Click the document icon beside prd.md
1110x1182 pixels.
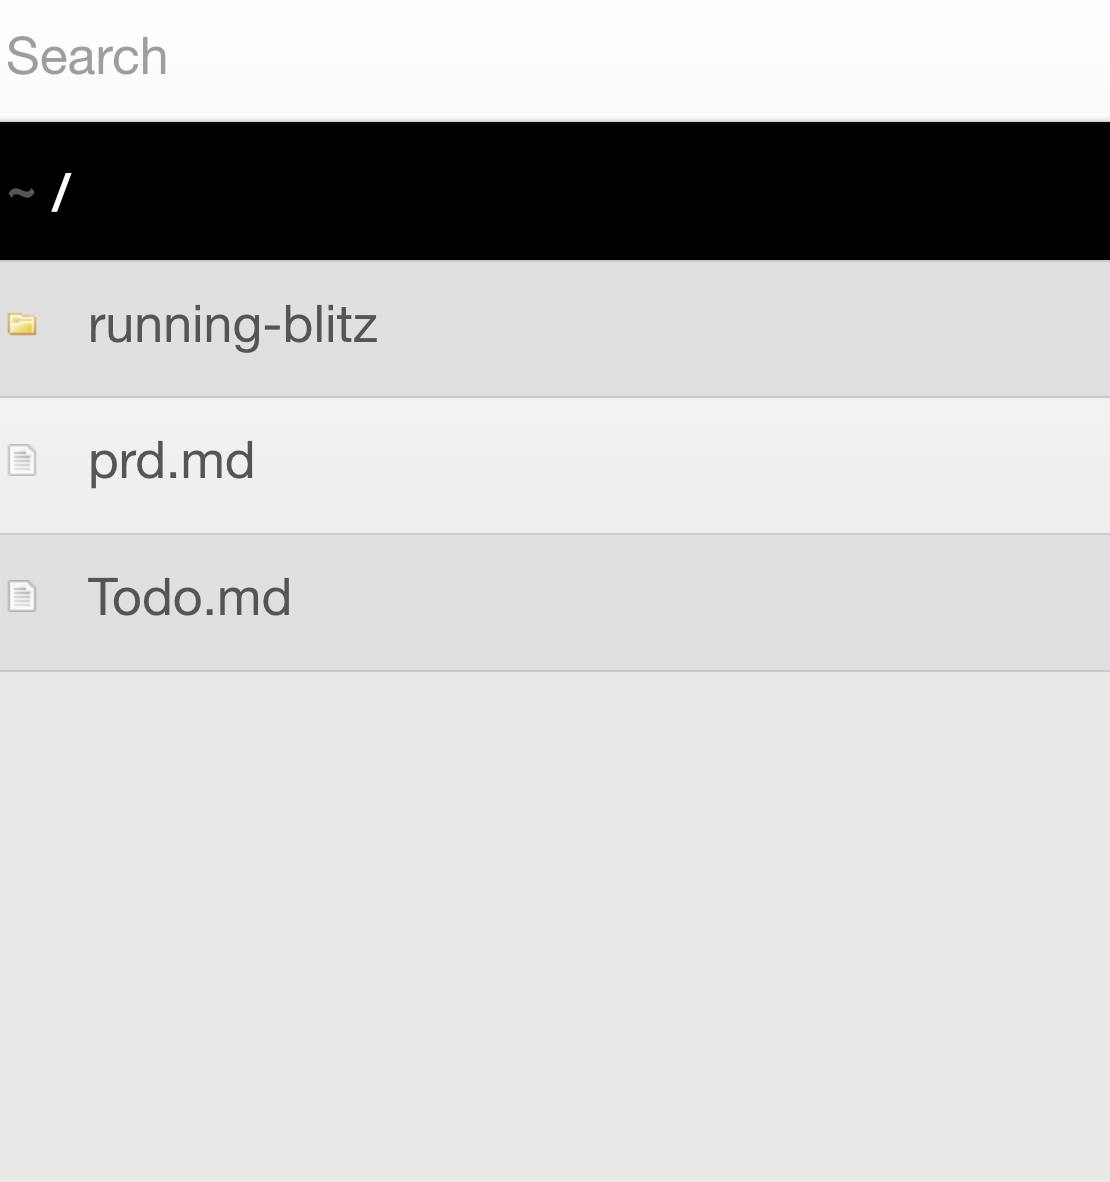pos(22,461)
